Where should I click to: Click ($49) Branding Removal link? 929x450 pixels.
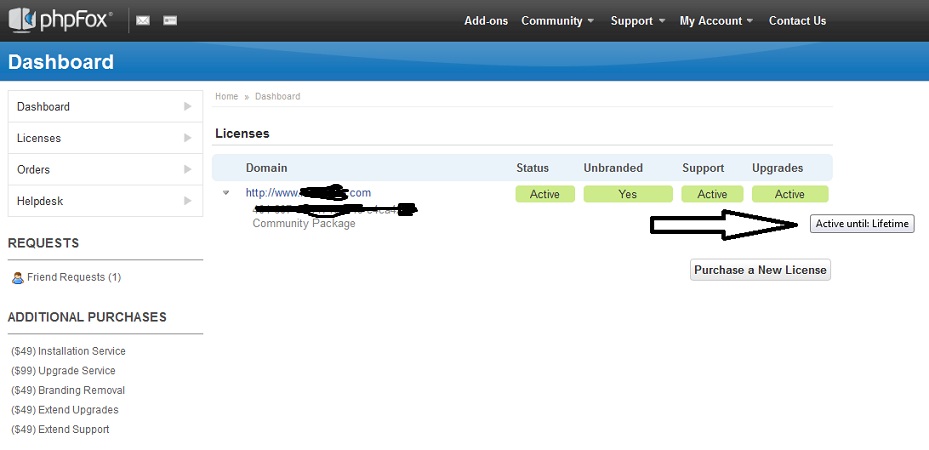68,390
